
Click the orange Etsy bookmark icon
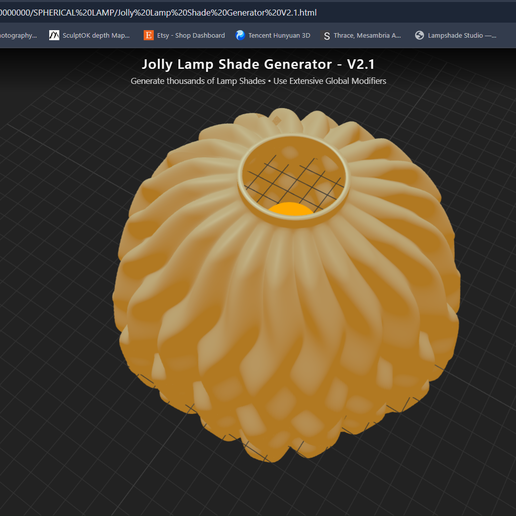tap(149, 35)
